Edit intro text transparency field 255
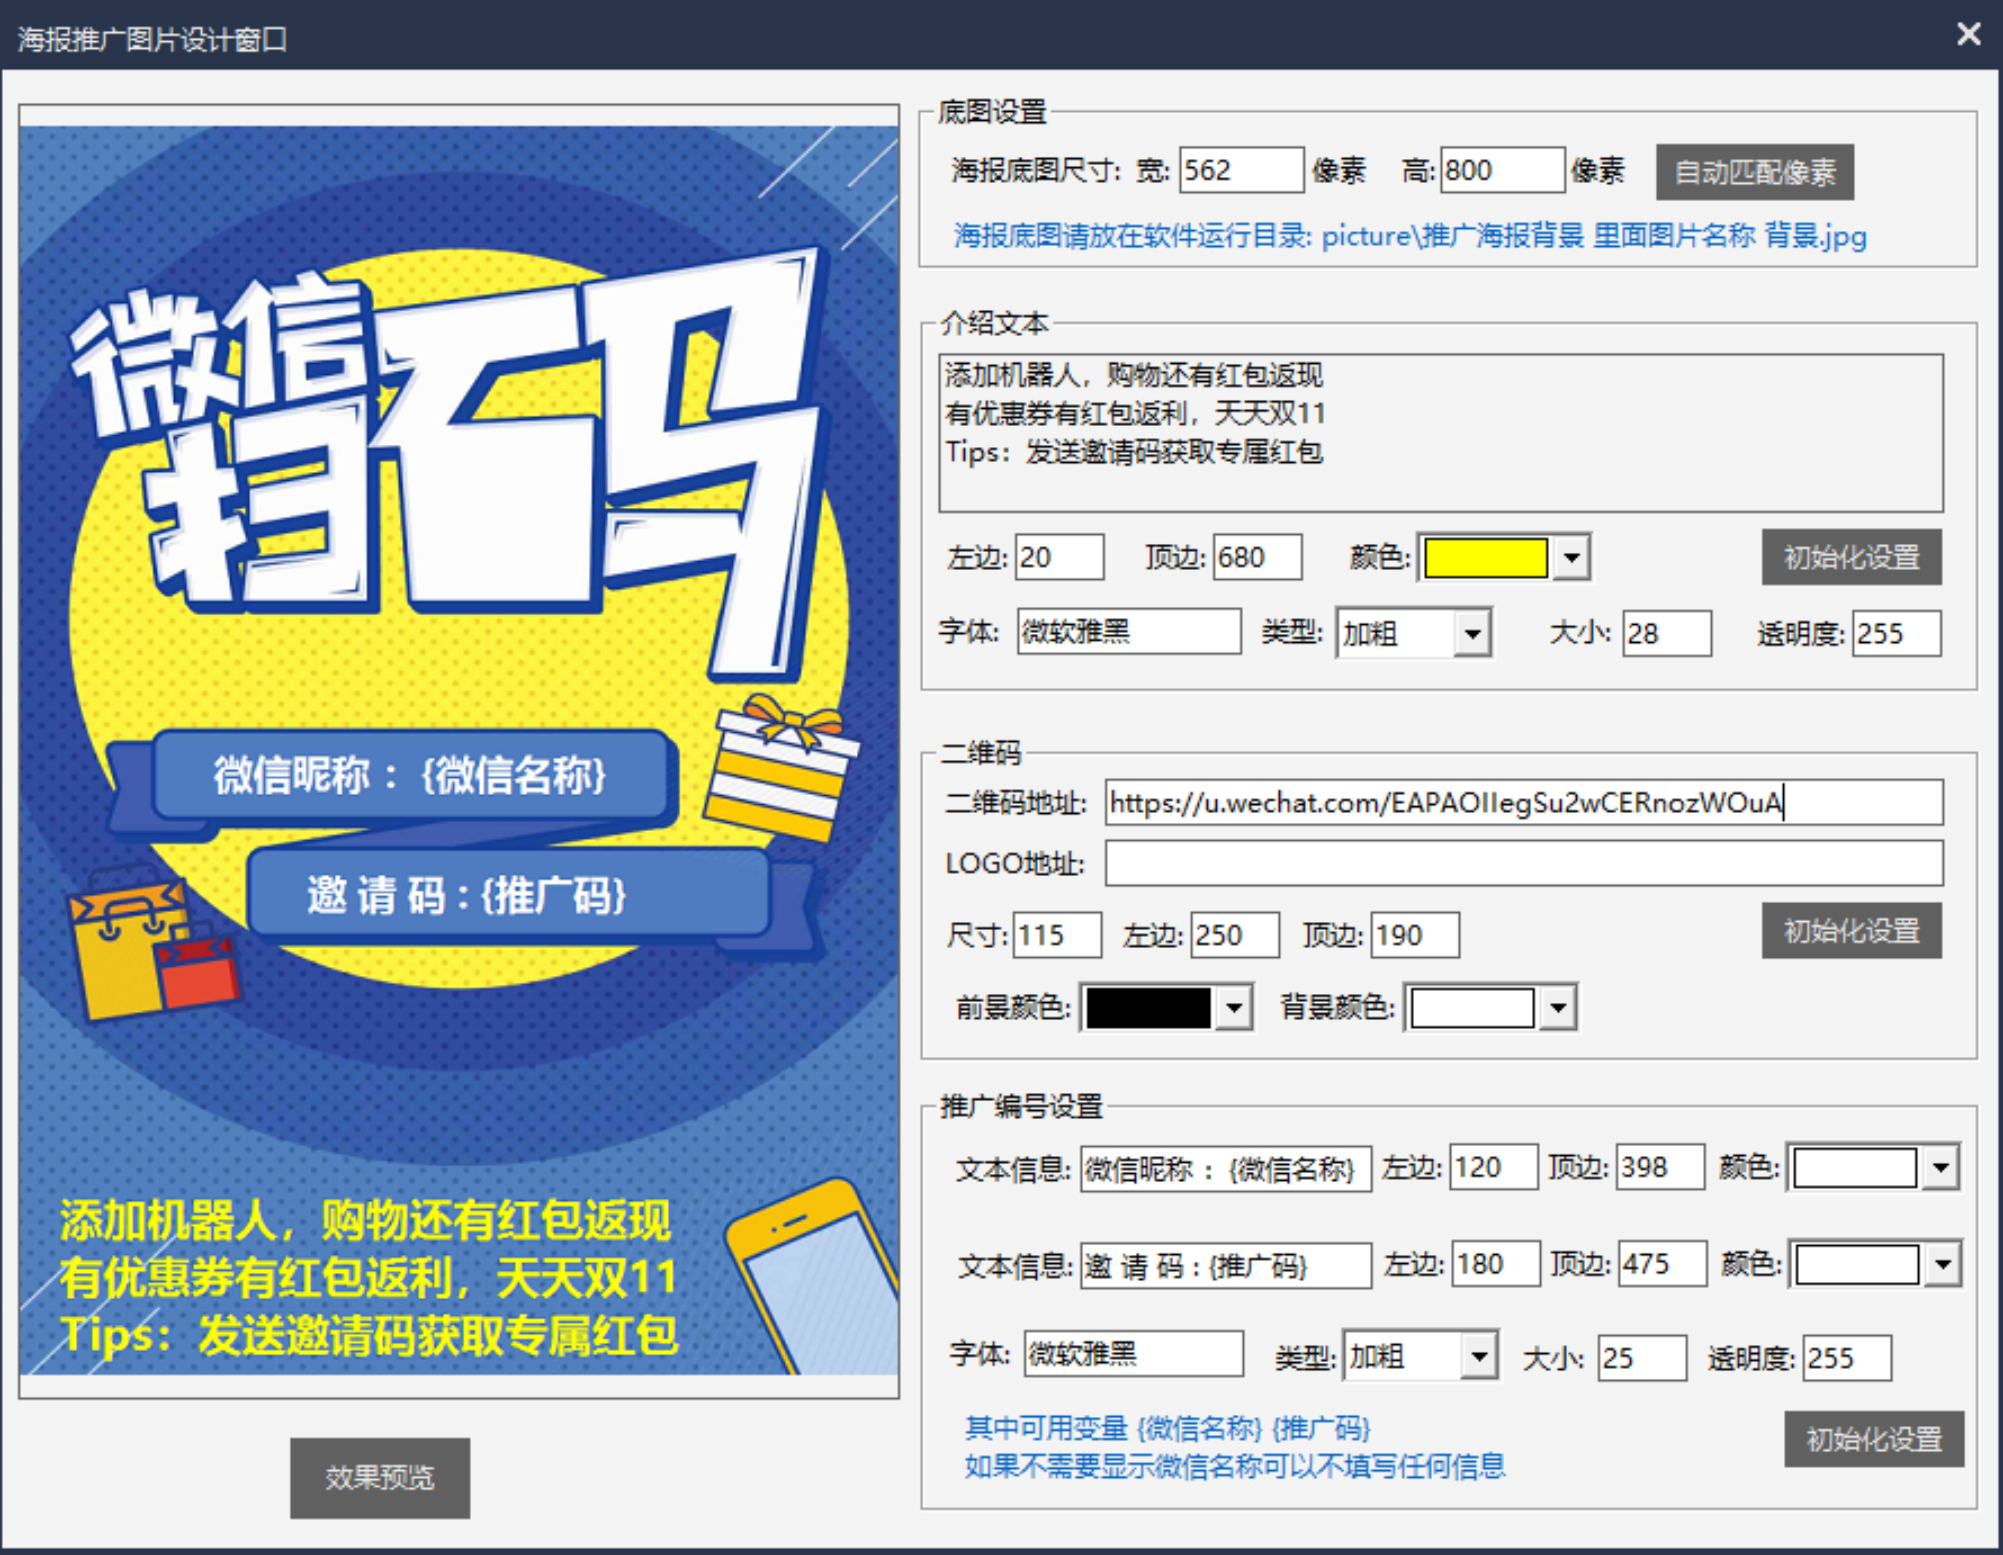 pos(1896,633)
